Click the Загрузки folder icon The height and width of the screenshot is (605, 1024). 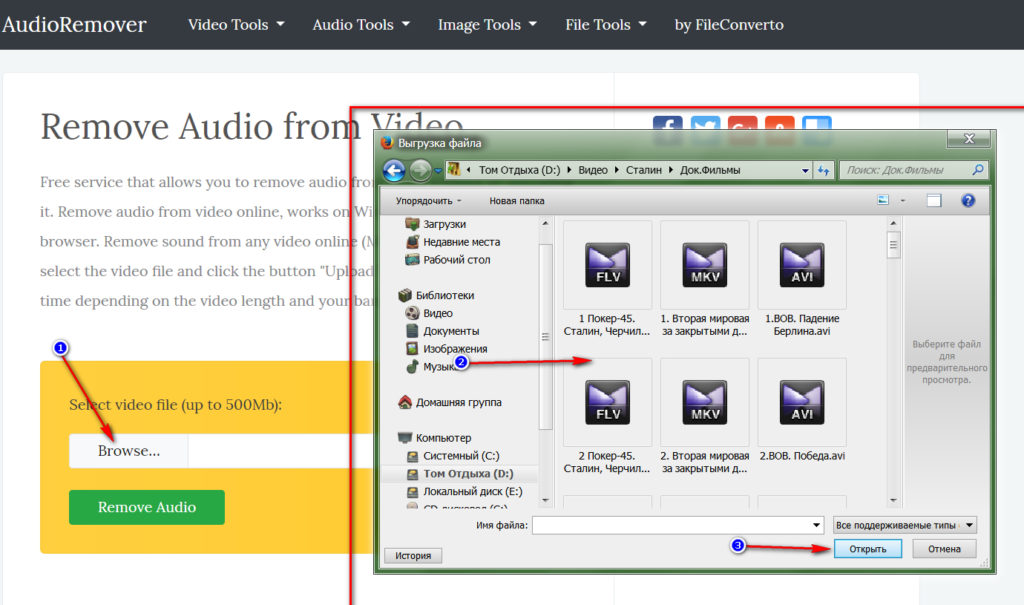[x=412, y=224]
